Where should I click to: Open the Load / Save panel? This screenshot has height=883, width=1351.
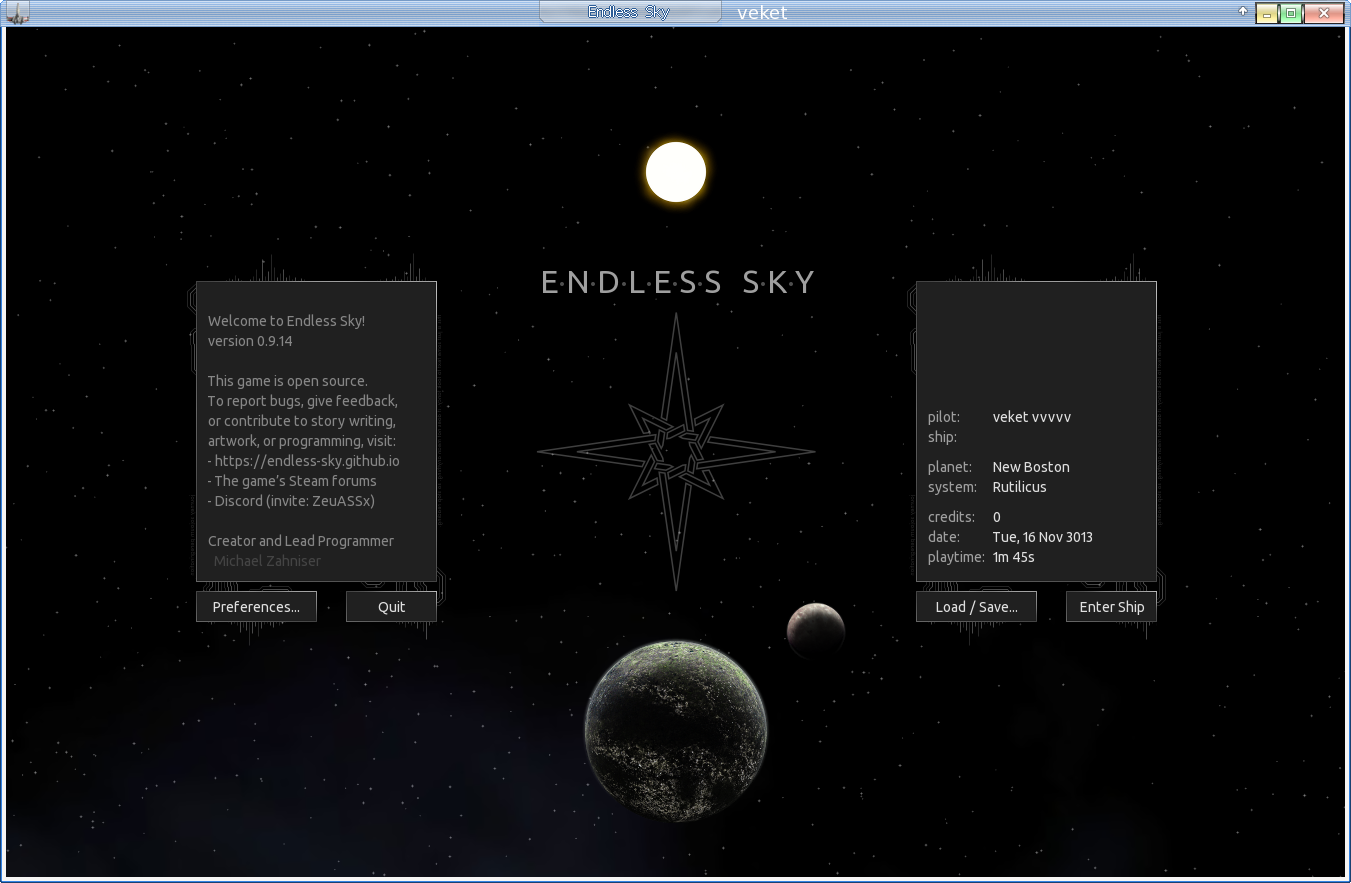[976, 607]
